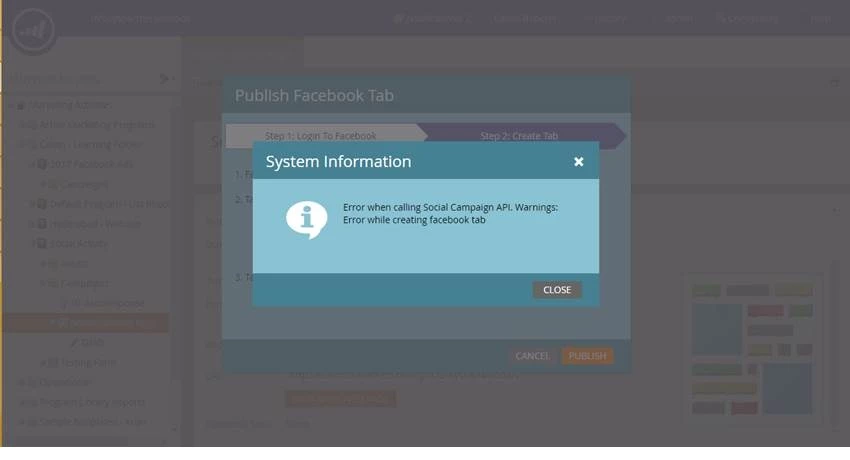The height and width of the screenshot is (460, 850).
Task: Open Admin in top navigation bar
Action: 678,19
